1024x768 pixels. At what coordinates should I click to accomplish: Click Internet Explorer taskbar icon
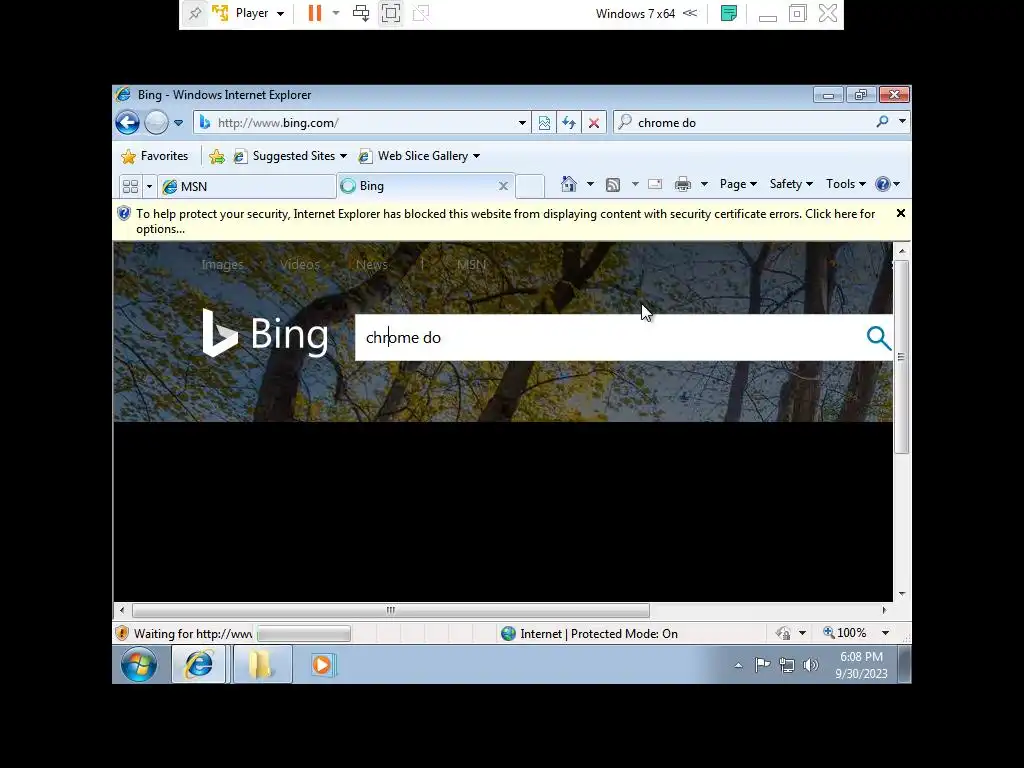pyautogui.click(x=199, y=665)
